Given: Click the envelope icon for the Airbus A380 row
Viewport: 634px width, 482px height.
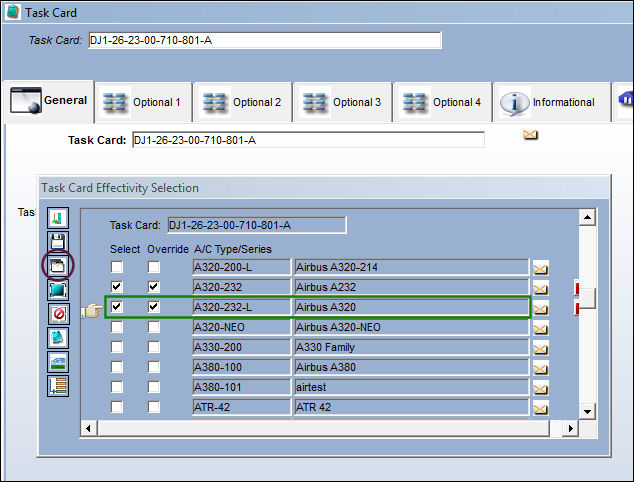Looking at the screenshot, I should [x=540, y=369].
